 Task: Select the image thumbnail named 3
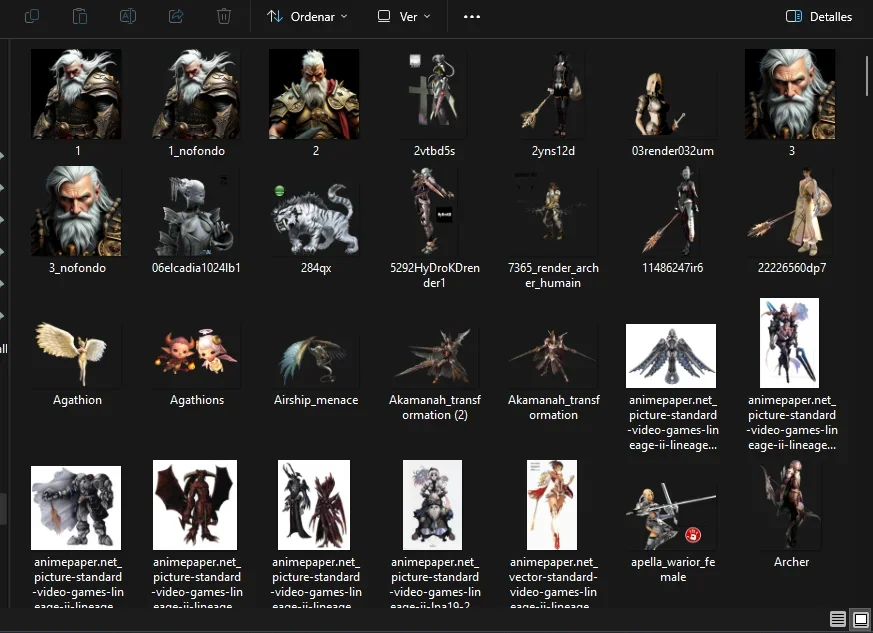pos(790,94)
